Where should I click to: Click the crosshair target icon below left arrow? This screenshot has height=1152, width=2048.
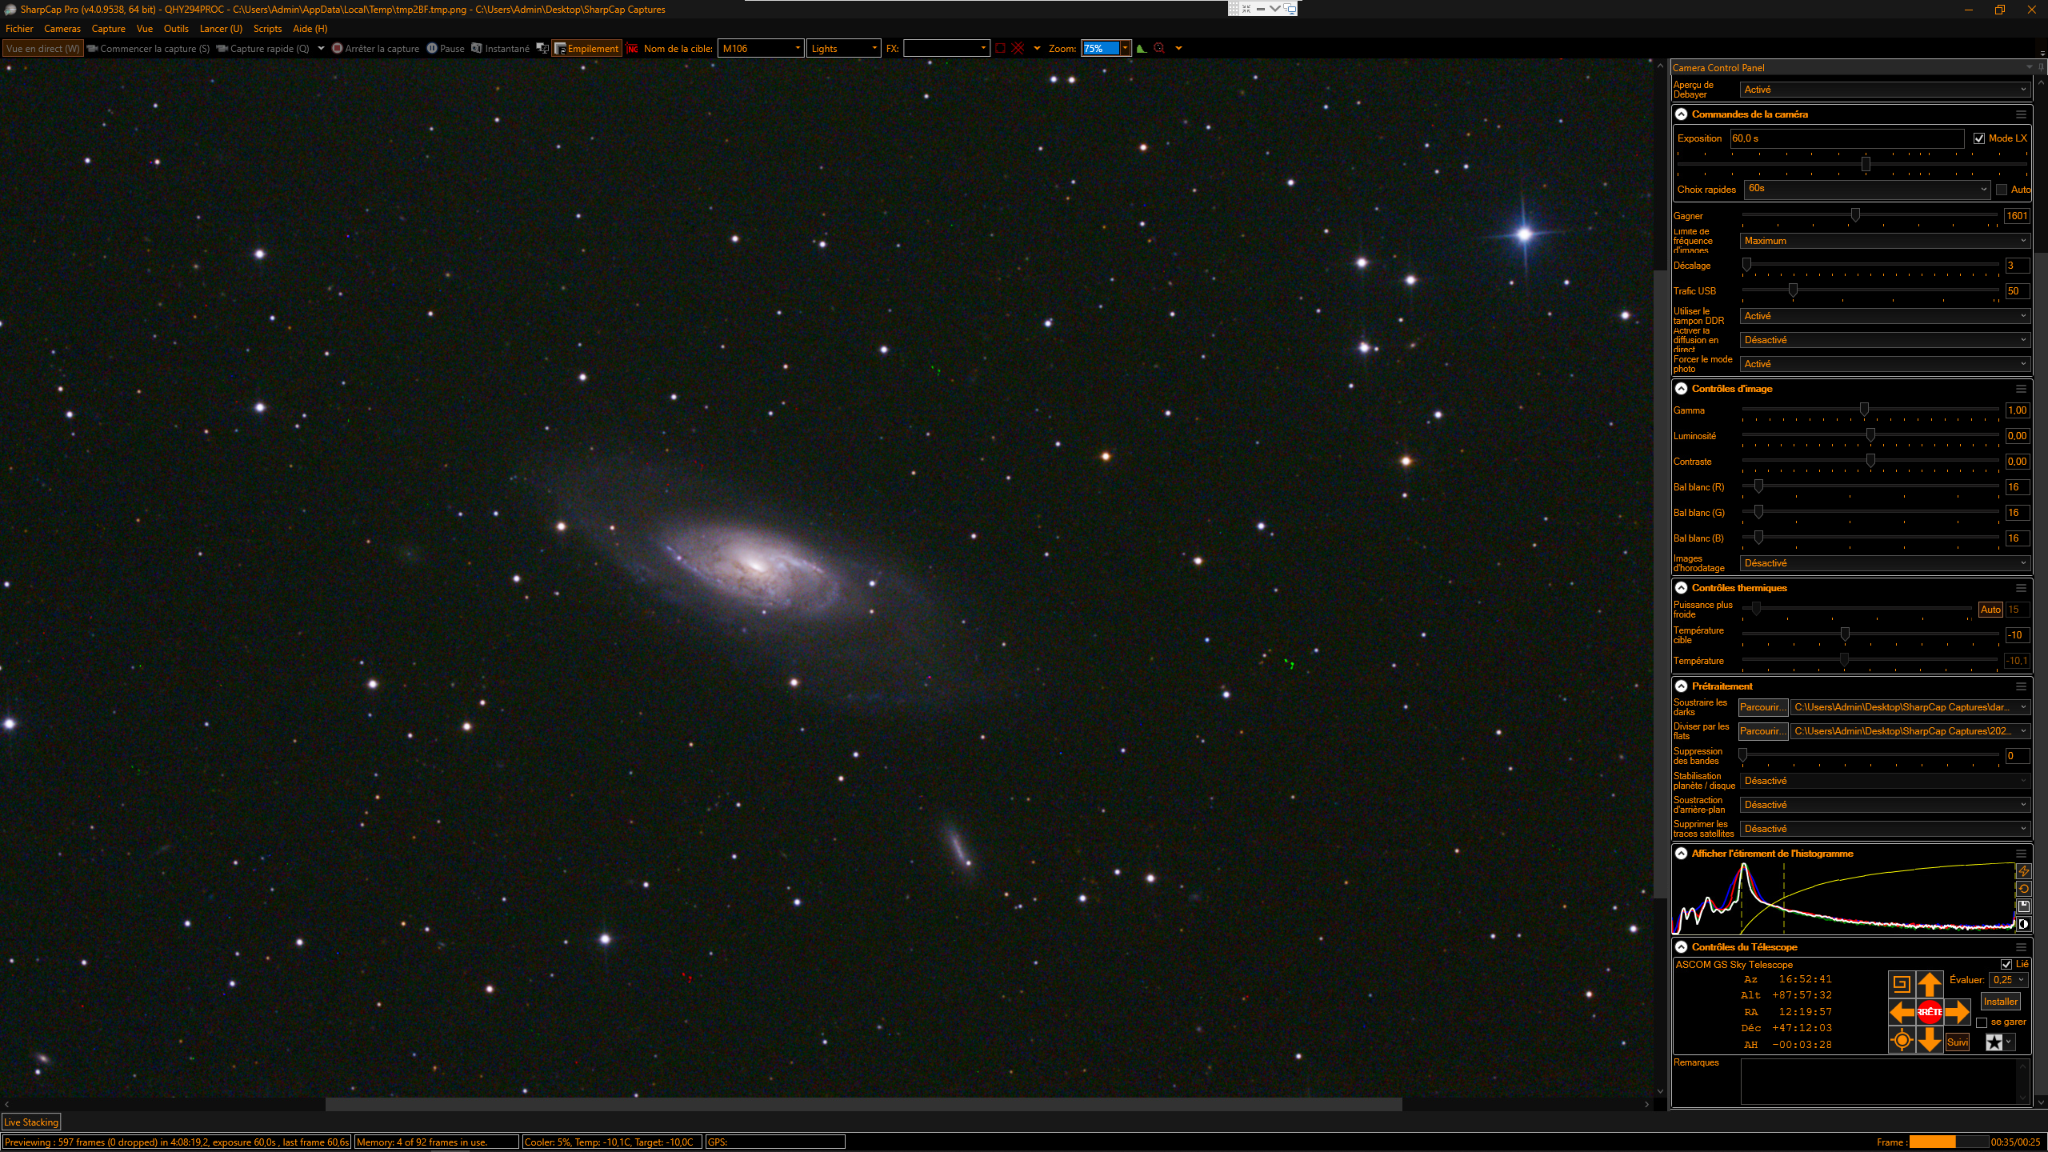[1901, 1040]
